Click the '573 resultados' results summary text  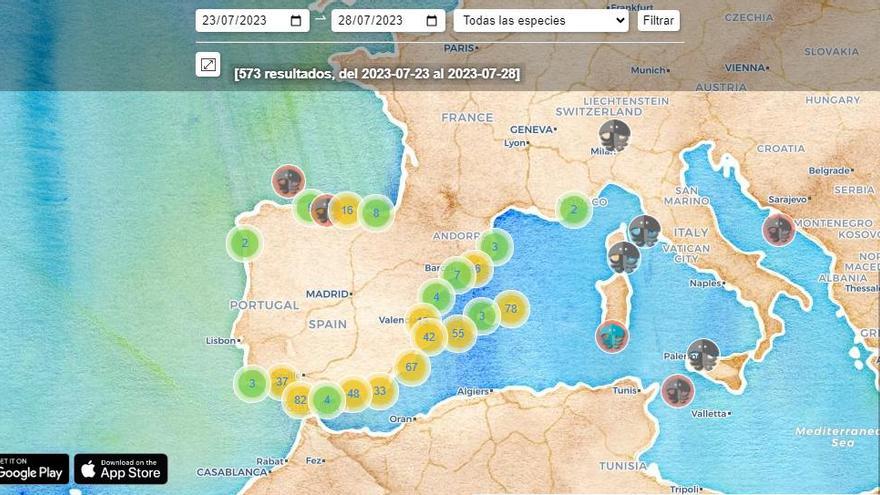[x=377, y=74]
